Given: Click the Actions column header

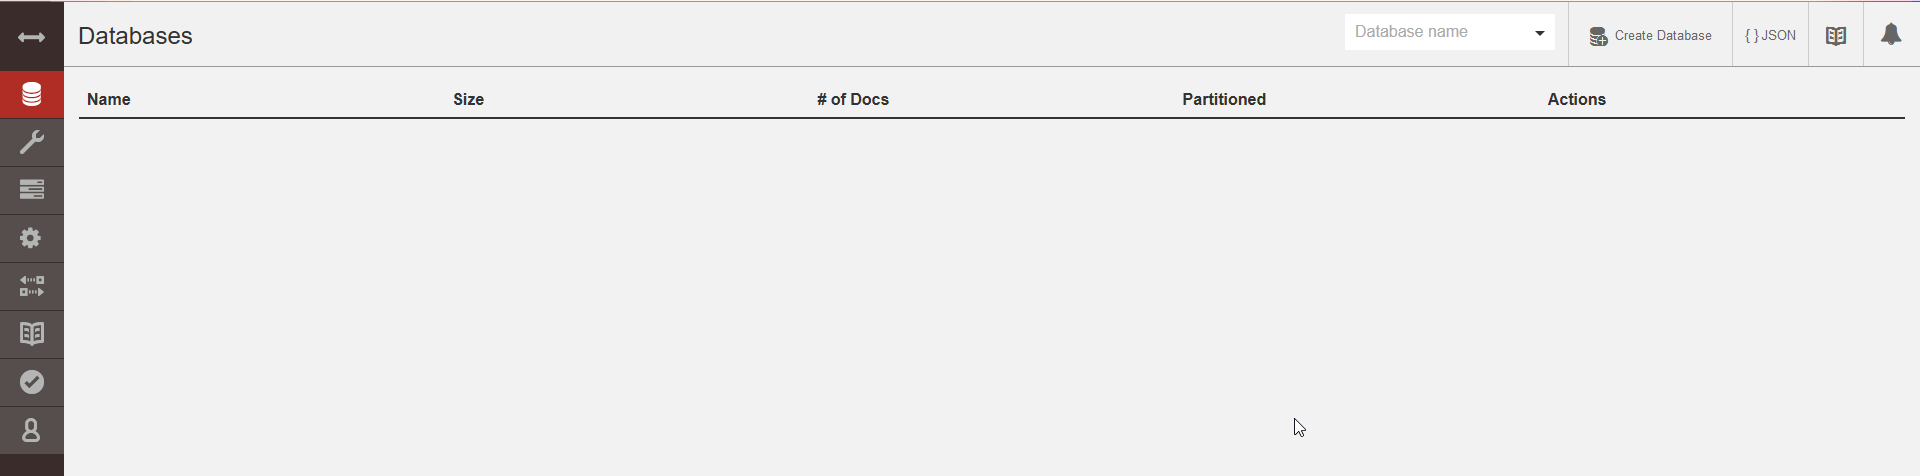Looking at the screenshot, I should 1576,99.
